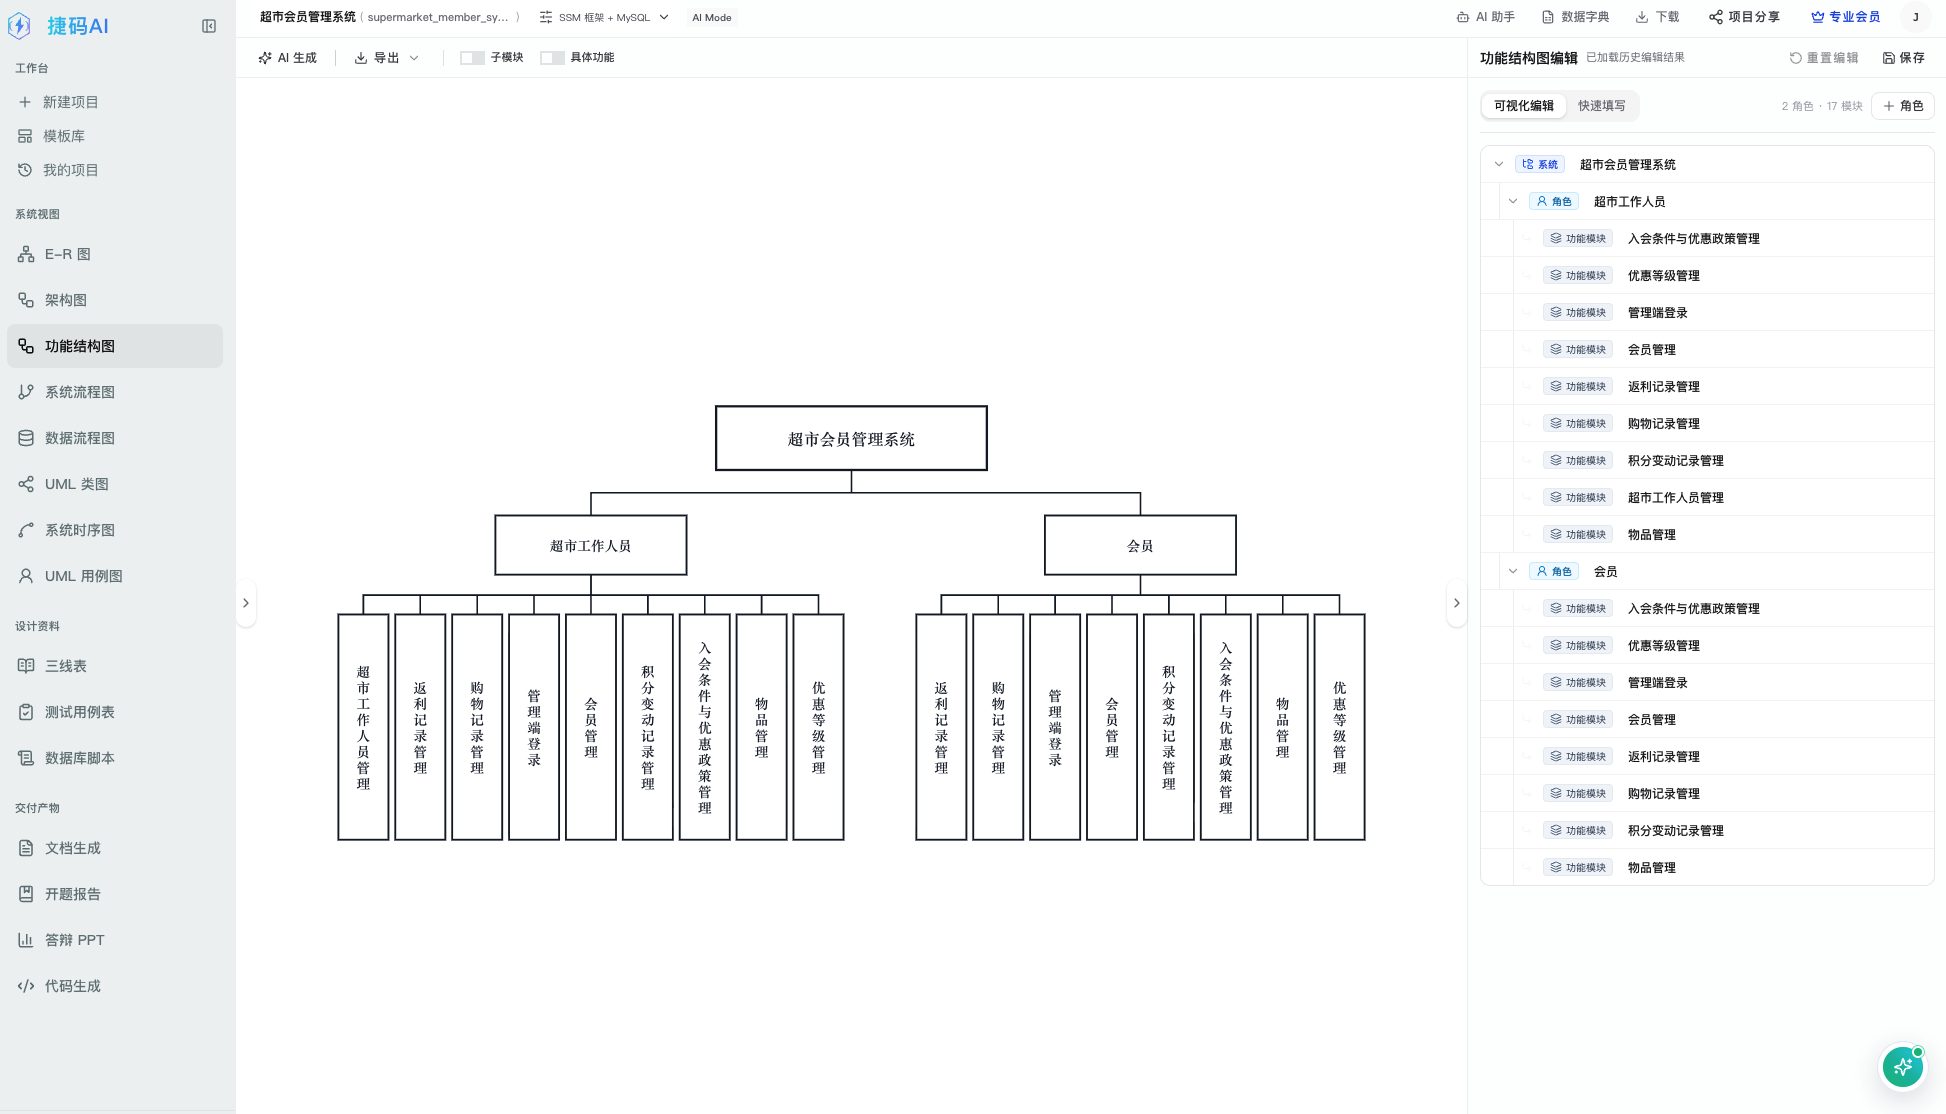This screenshot has width=1946, height=1114.
Task: Click 保存 button
Action: pos(1904,58)
